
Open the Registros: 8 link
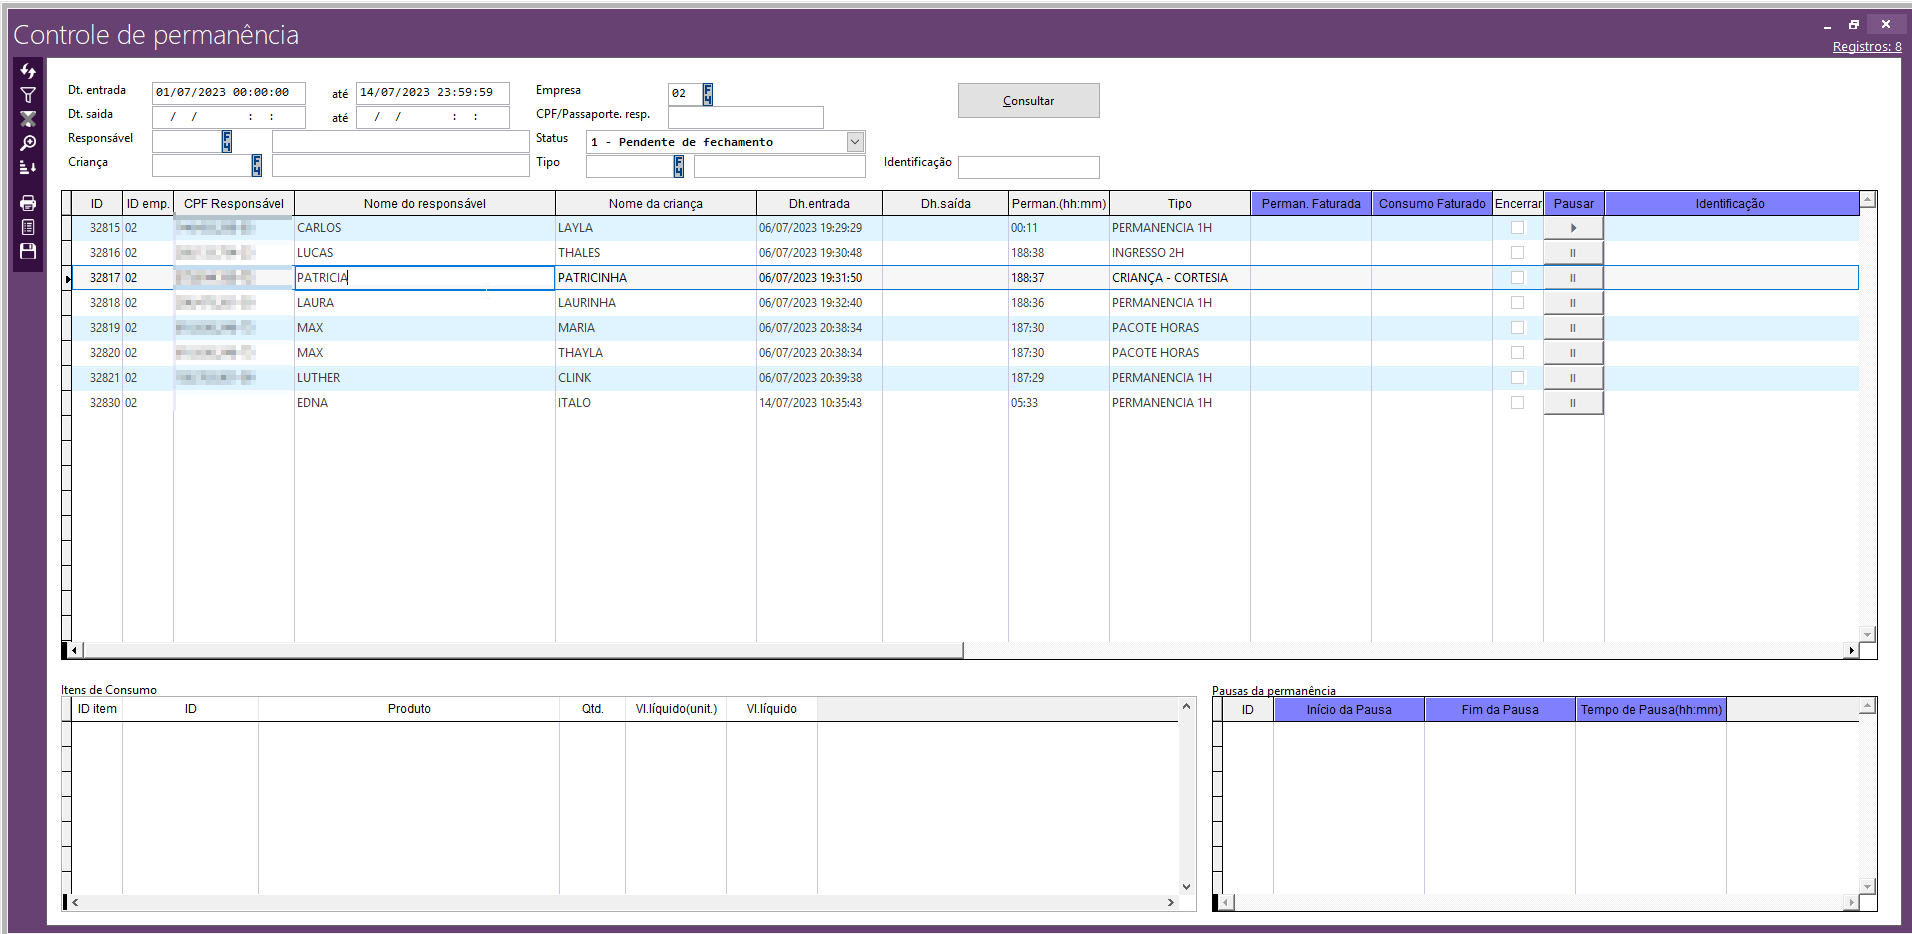pyautogui.click(x=1866, y=47)
